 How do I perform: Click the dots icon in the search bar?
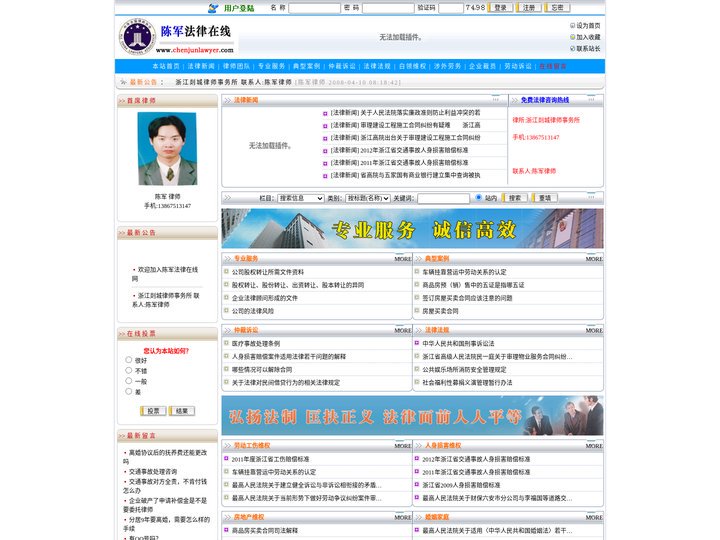(x=591, y=197)
